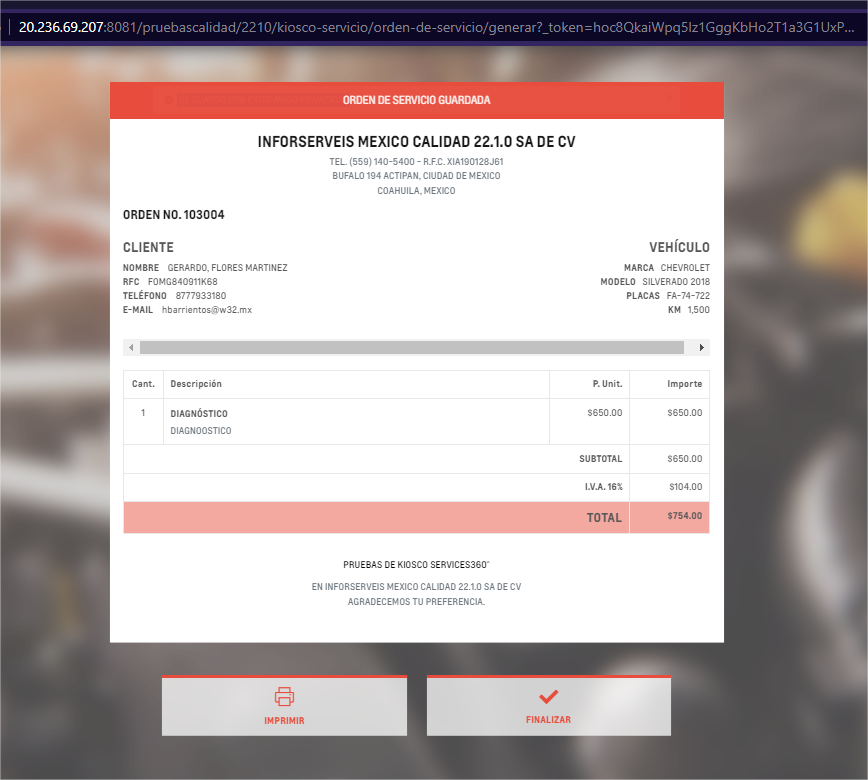Click the $754.00 total amount
The image size is (868, 780).
684,517
